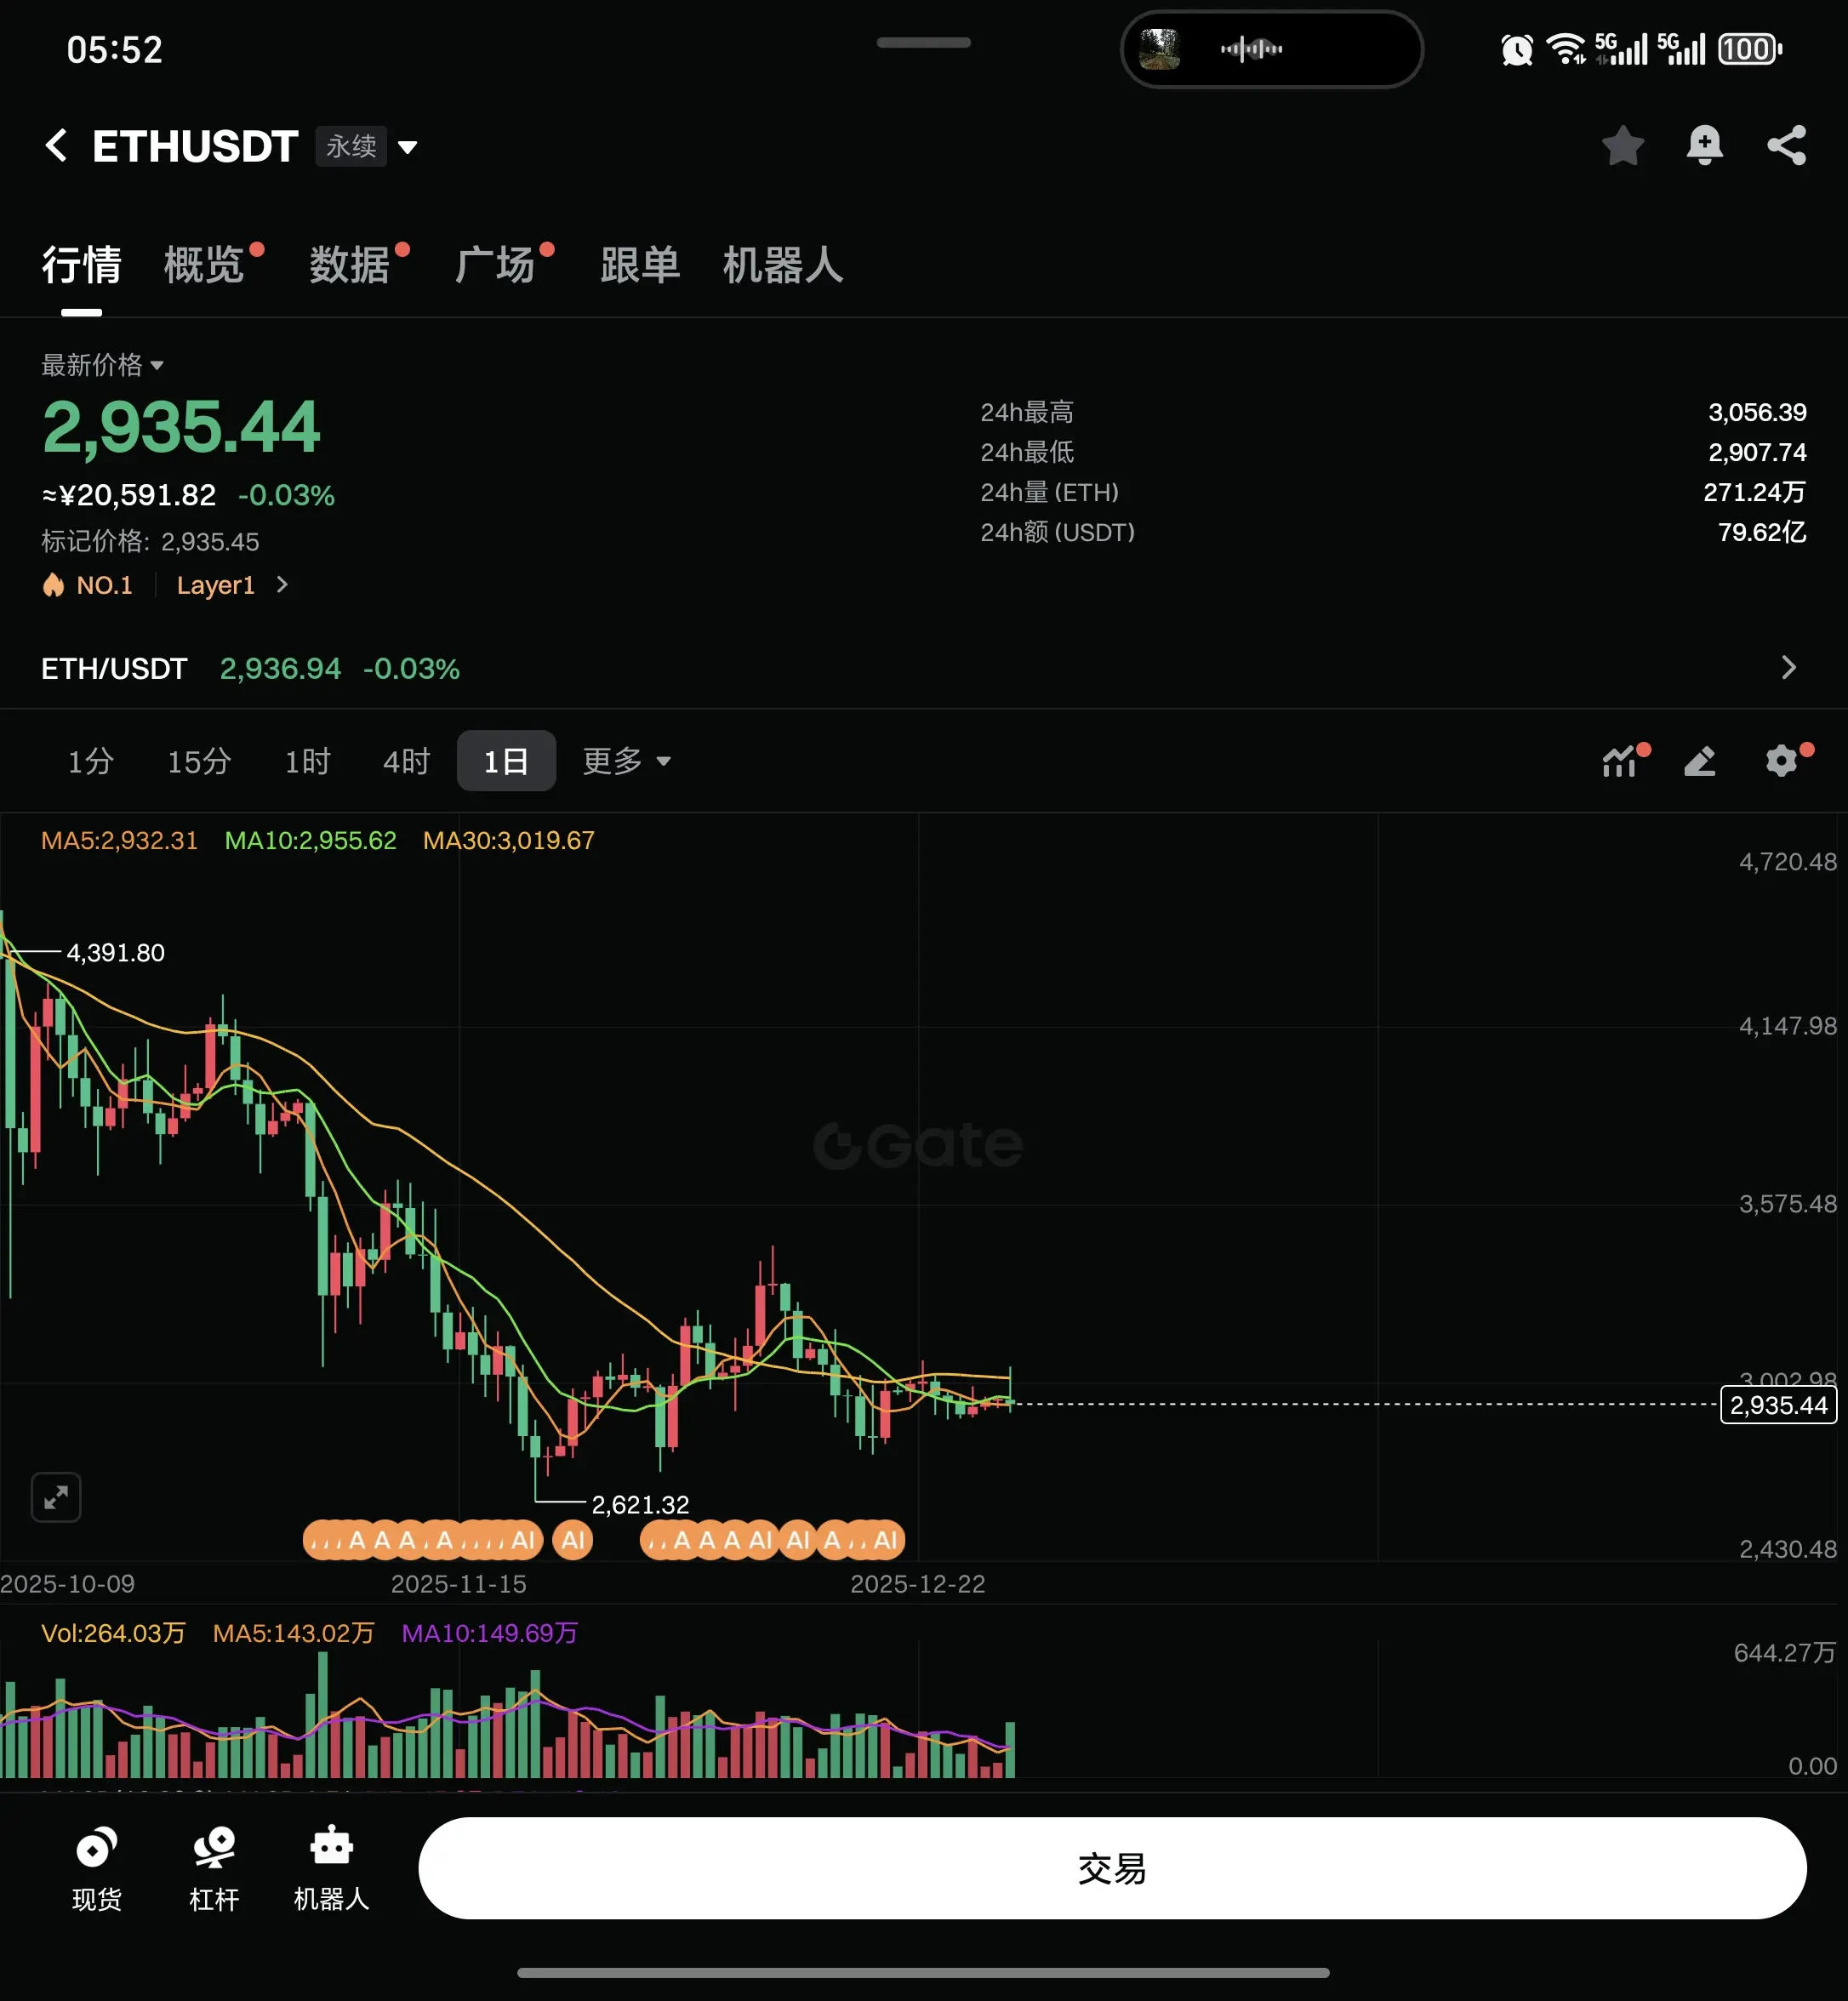This screenshot has height=2001, width=1848.
Task: Select the 4时 chart interval
Action: pos(407,761)
